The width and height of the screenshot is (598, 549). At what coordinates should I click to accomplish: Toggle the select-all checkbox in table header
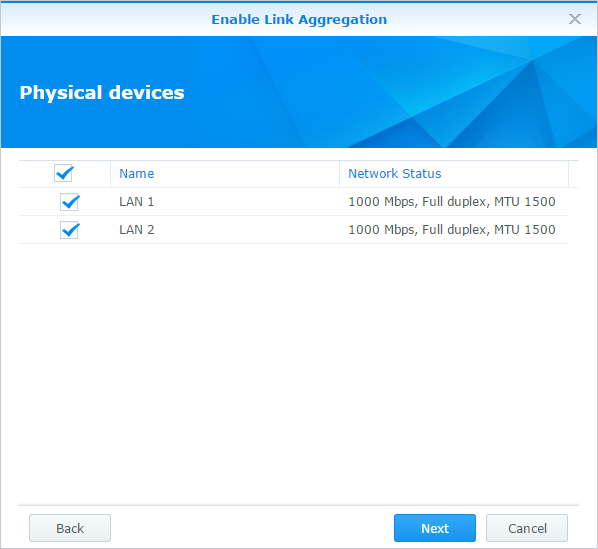pyautogui.click(x=64, y=173)
